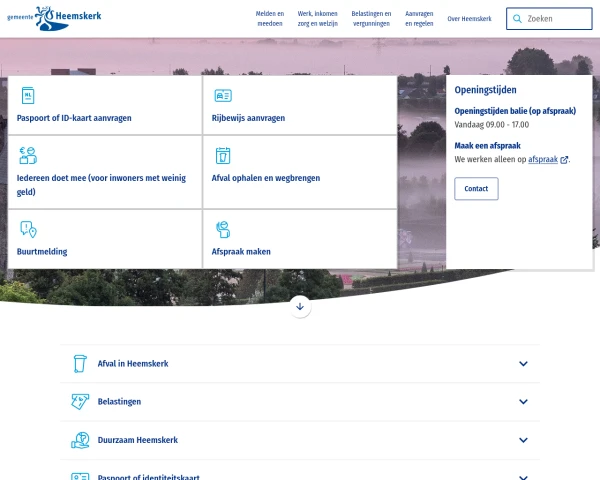
Task: Click the afspraak hyperlink in Openingstijden
Action: [x=543, y=159]
